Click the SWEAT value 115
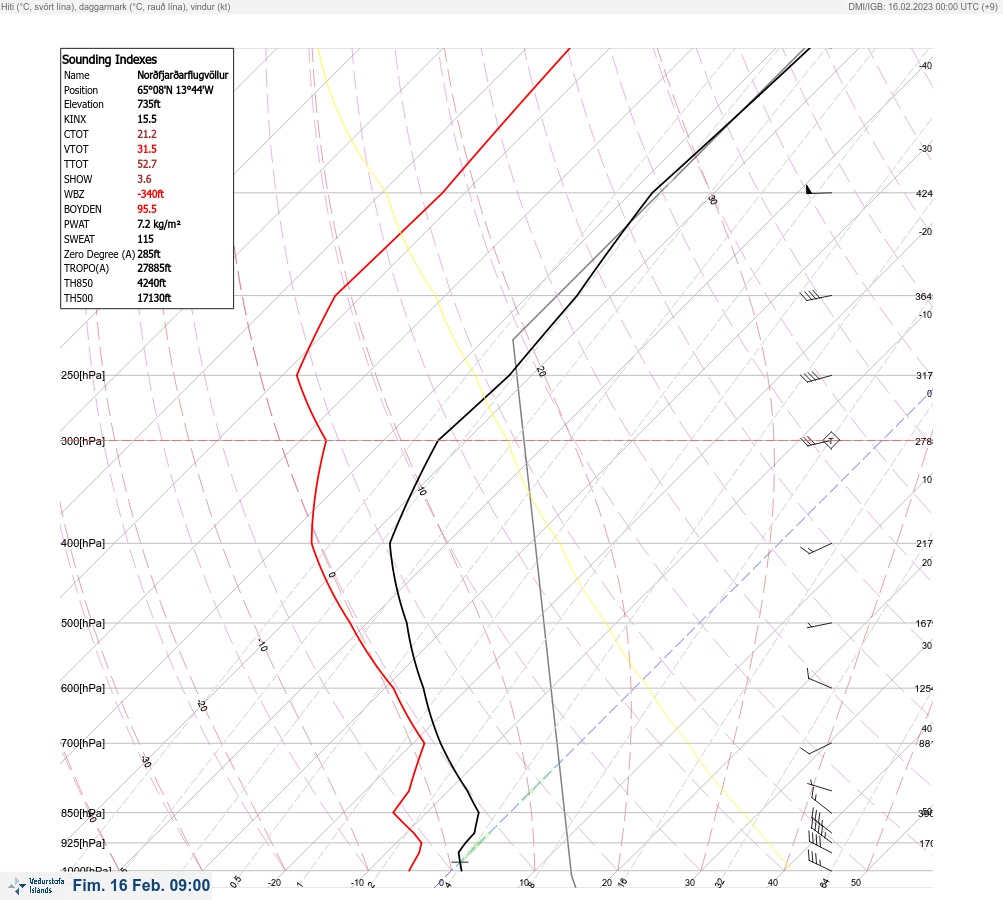The height and width of the screenshot is (900, 1003). (145, 239)
